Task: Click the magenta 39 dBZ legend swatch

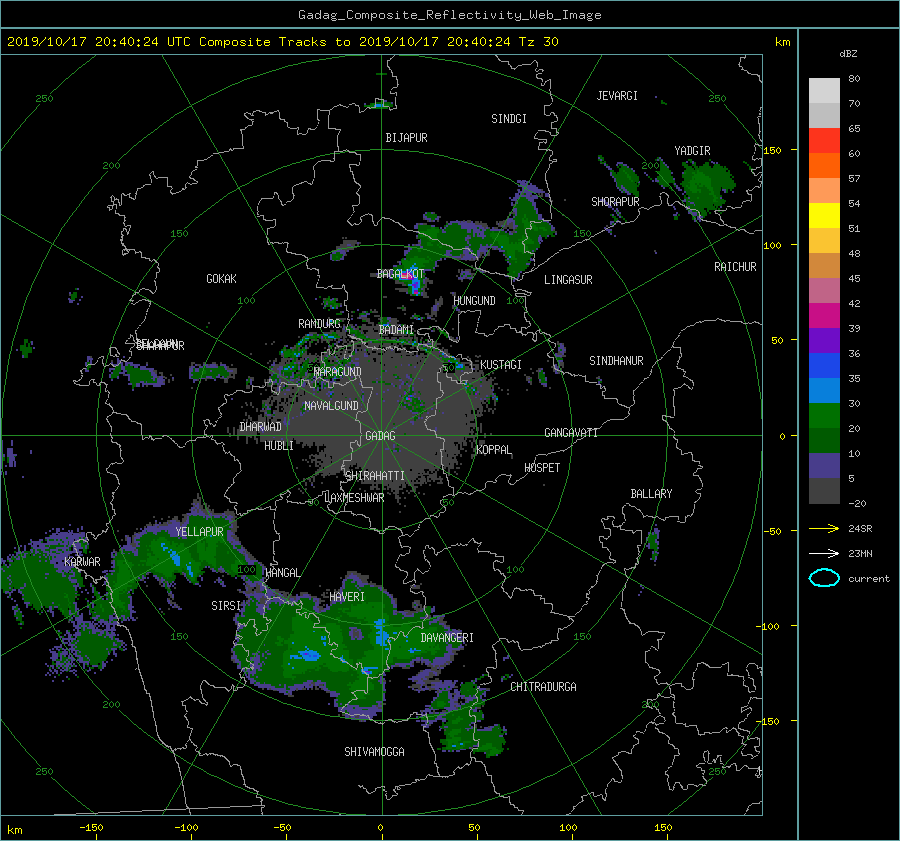Action: 824,316
